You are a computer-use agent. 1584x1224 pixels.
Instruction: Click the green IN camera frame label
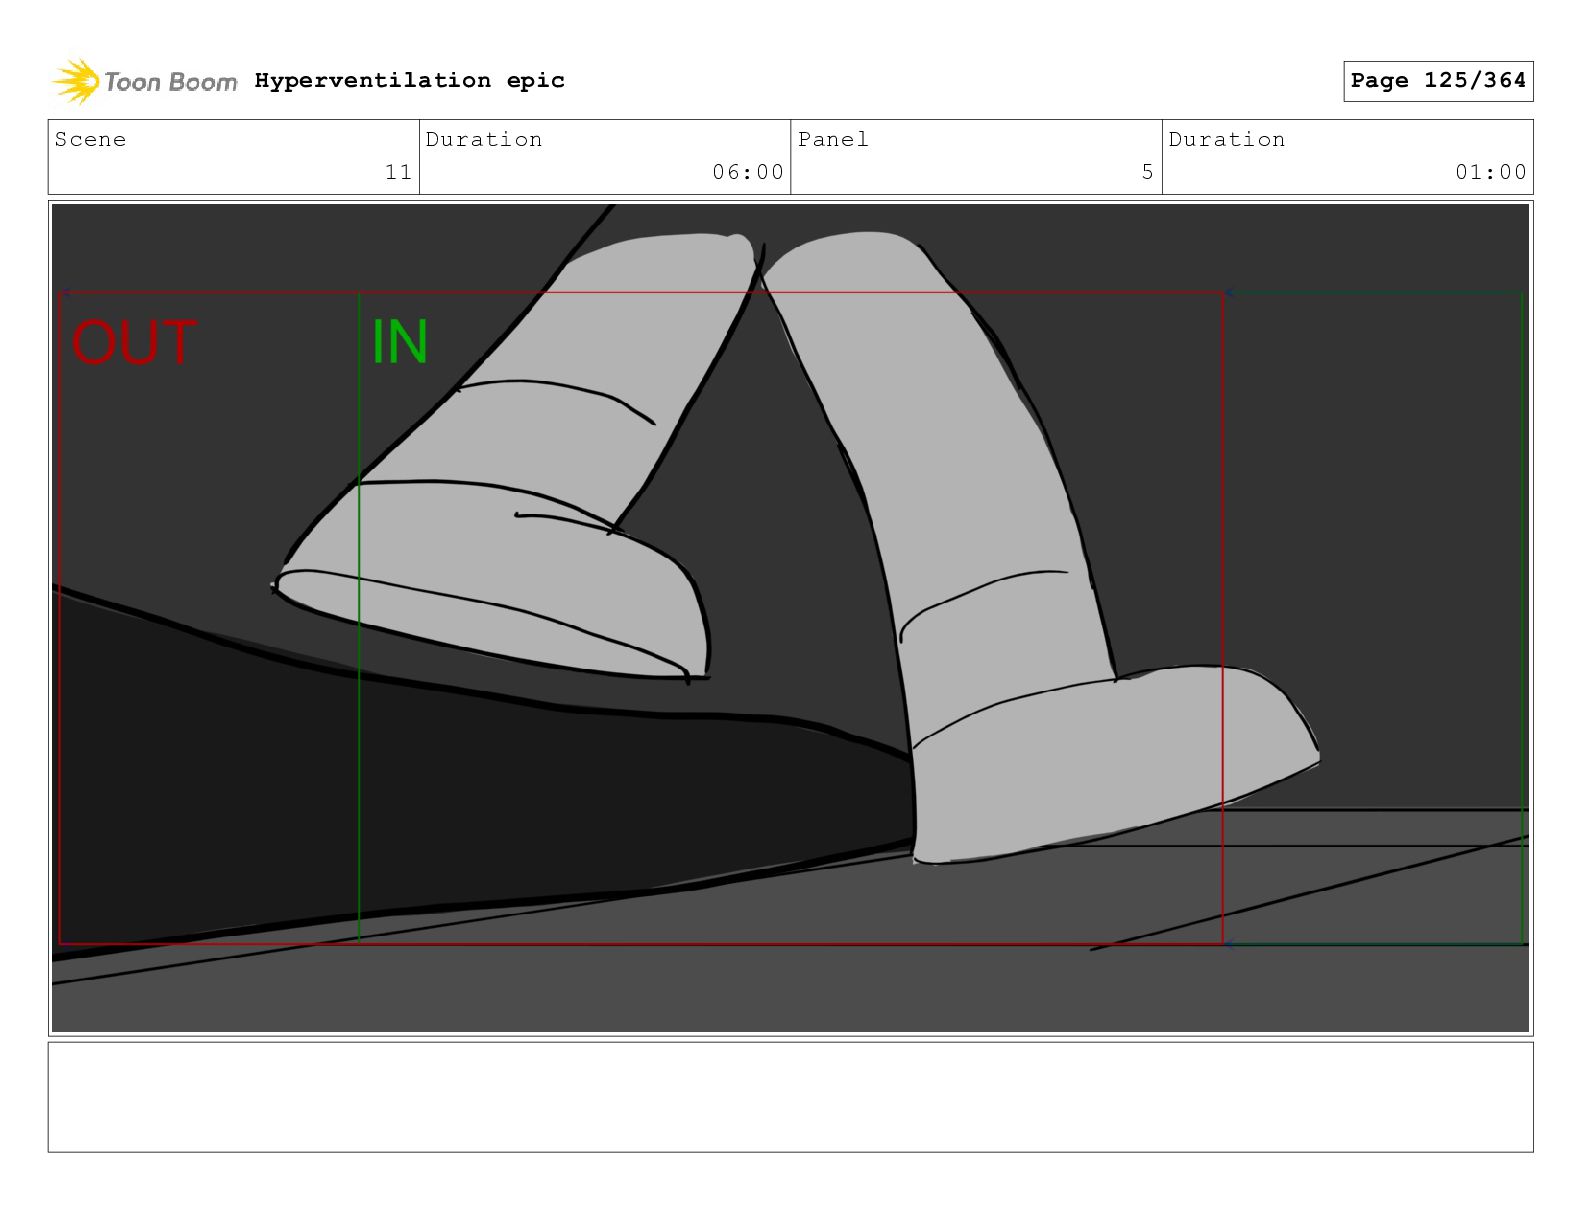point(400,342)
